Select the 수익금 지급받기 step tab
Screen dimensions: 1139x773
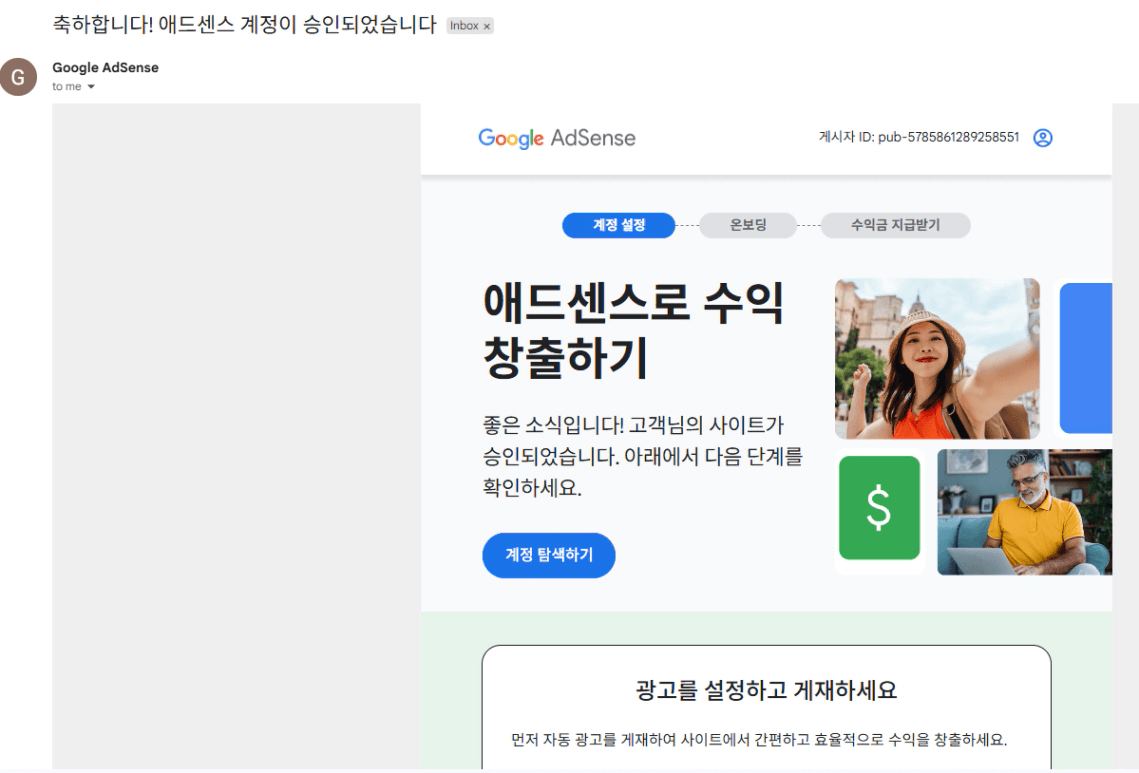(x=895, y=225)
